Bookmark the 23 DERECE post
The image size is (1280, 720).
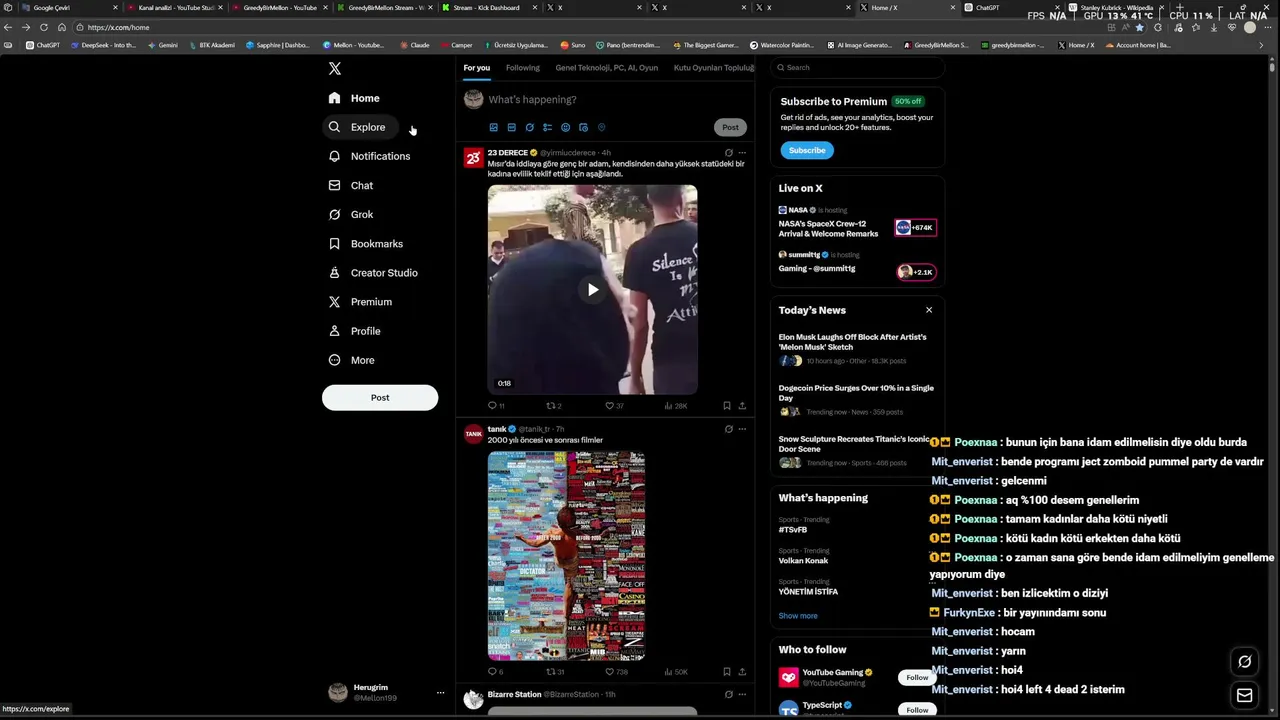point(727,406)
